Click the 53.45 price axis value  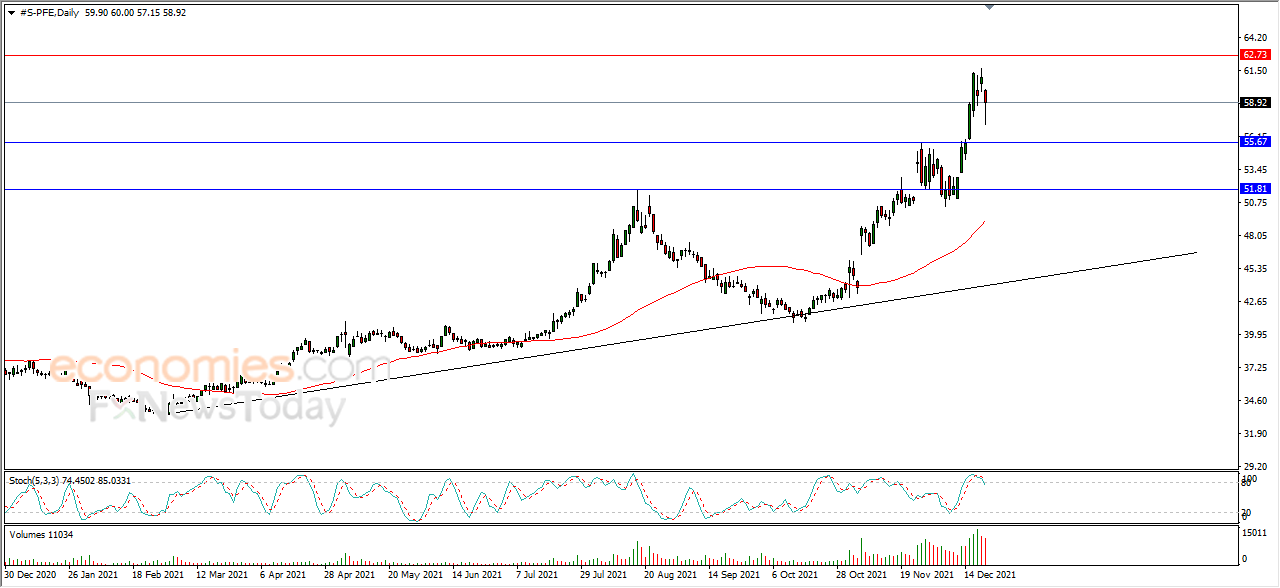pyautogui.click(x=1255, y=170)
